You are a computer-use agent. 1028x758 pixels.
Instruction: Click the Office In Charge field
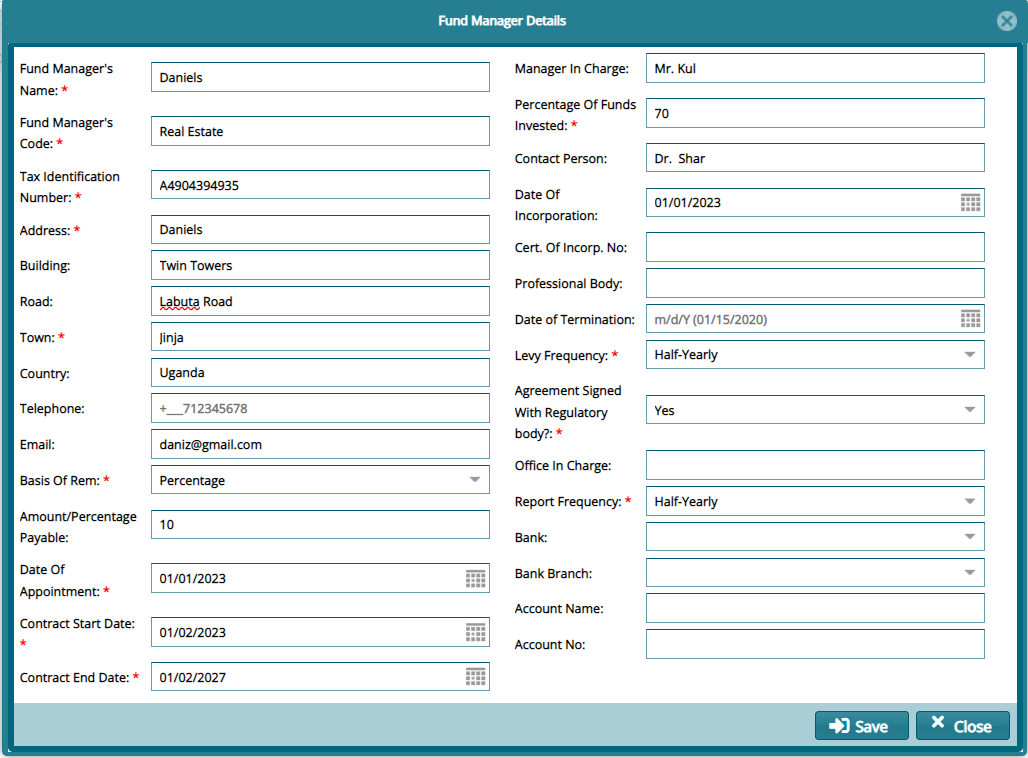815,466
